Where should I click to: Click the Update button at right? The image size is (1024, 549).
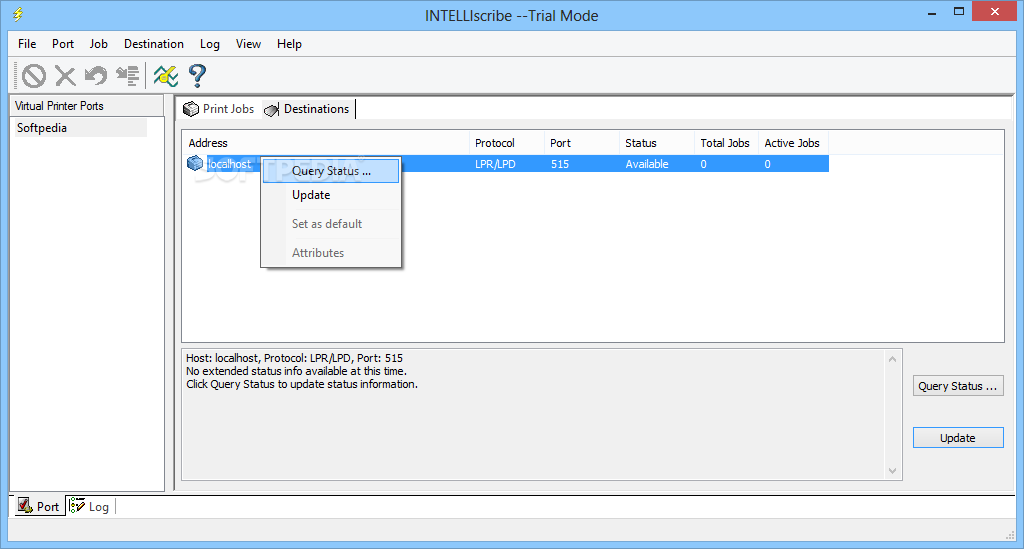(958, 438)
